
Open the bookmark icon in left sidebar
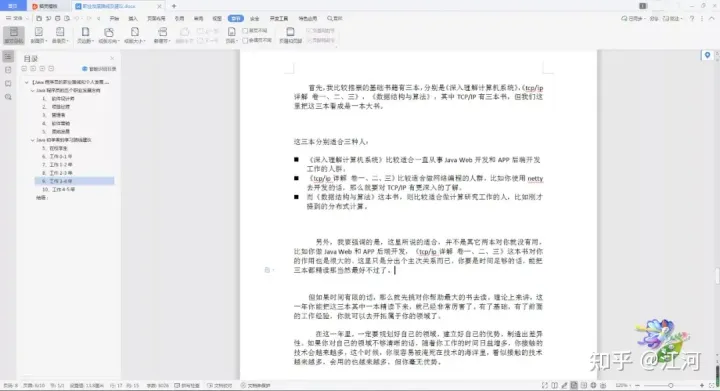coord(8,84)
